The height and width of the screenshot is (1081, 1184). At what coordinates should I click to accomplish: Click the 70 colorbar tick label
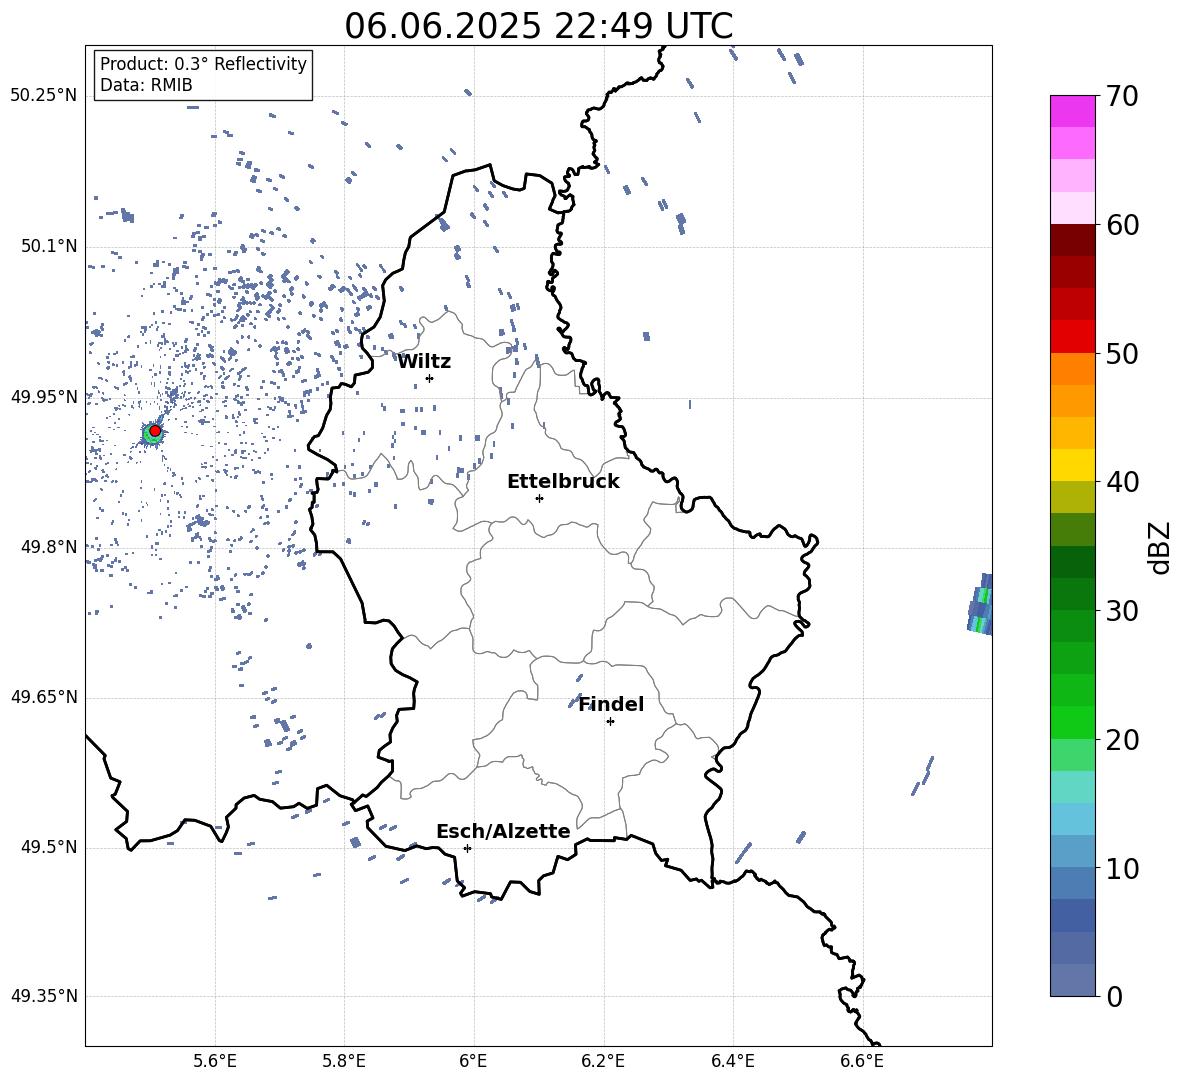[1121, 96]
